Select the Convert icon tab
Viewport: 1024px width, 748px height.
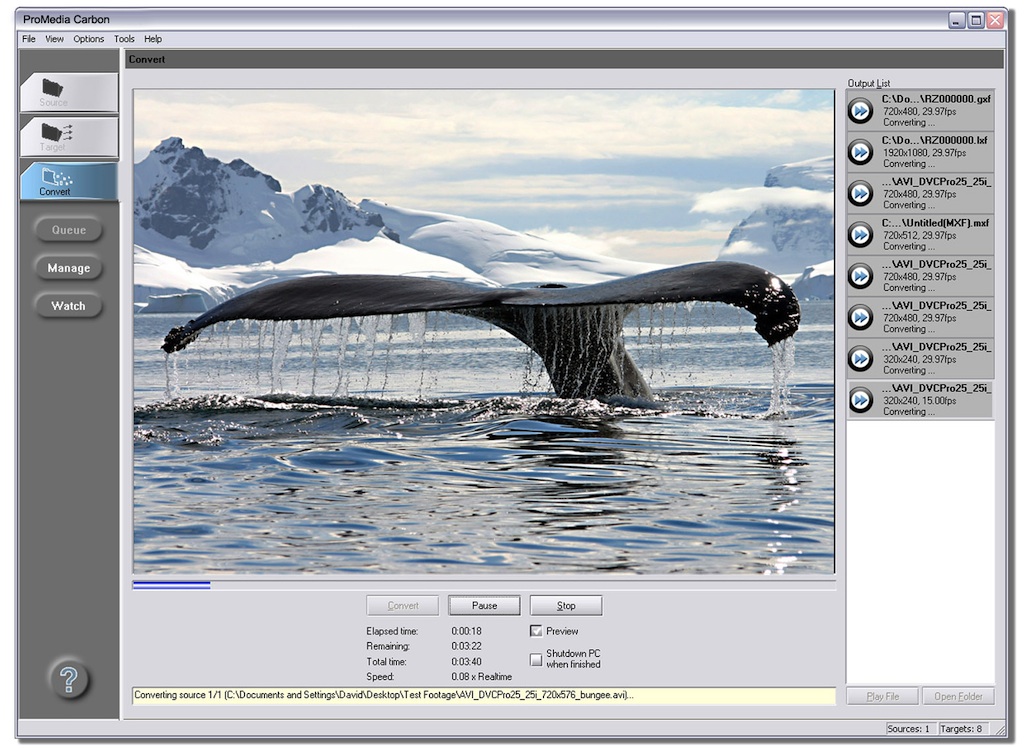click(56, 179)
